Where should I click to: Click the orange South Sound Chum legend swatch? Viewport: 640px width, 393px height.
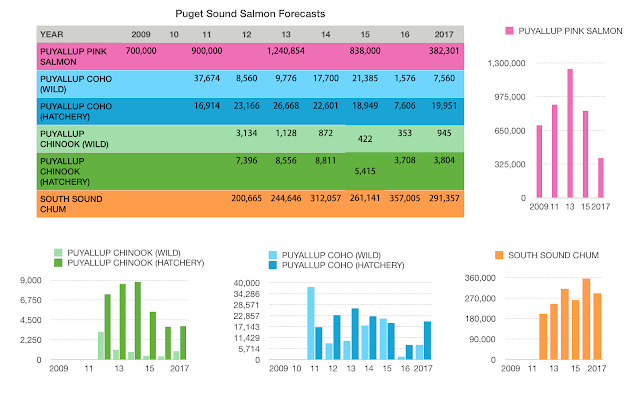coord(499,255)
